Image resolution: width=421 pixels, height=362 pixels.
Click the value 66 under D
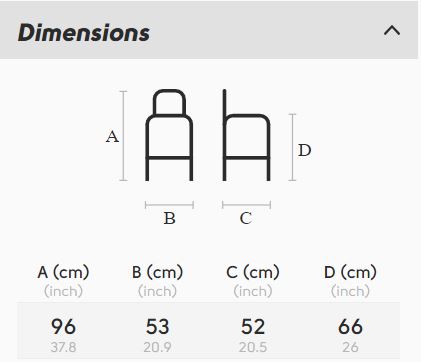350,327
